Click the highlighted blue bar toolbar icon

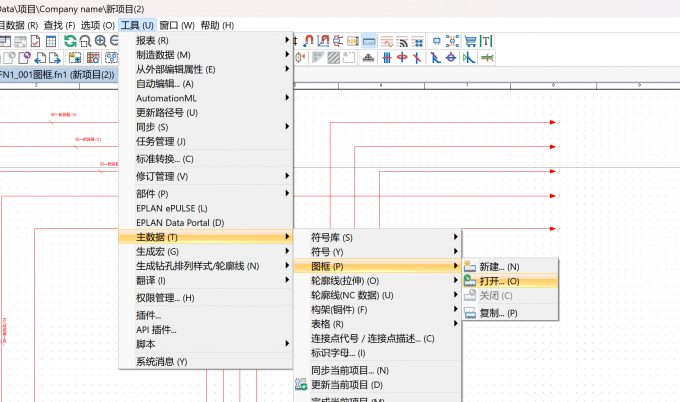point(369,41)
